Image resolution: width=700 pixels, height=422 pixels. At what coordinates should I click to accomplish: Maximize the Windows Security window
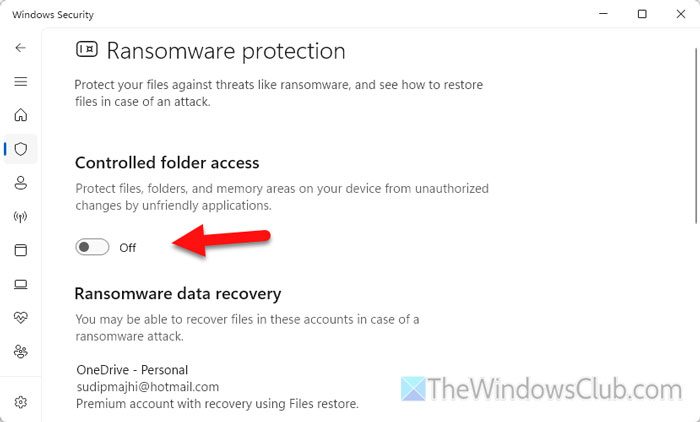(642, 14)
